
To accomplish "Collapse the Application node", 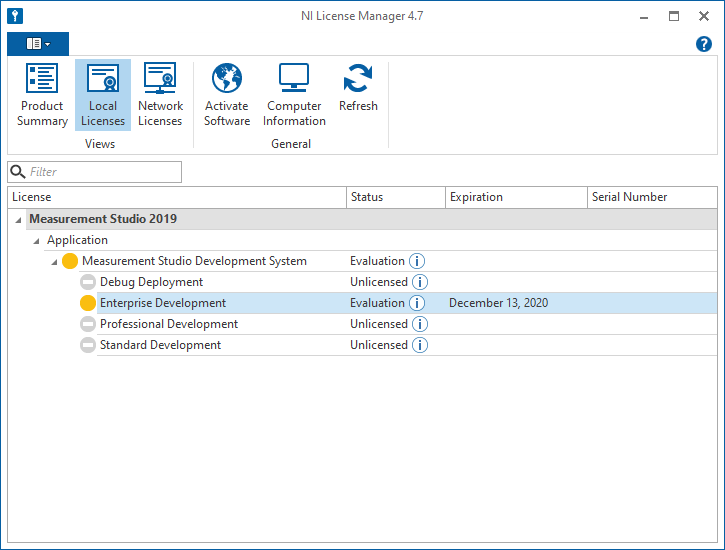I will [37, 241].
